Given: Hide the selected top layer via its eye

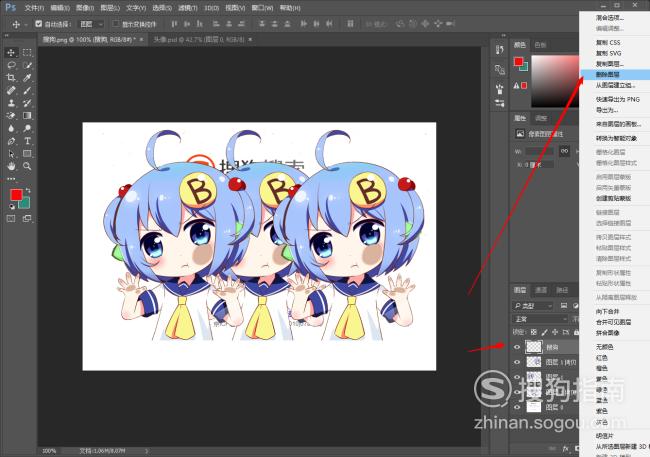Looking at the screenshot, I should tap(517, 347).
